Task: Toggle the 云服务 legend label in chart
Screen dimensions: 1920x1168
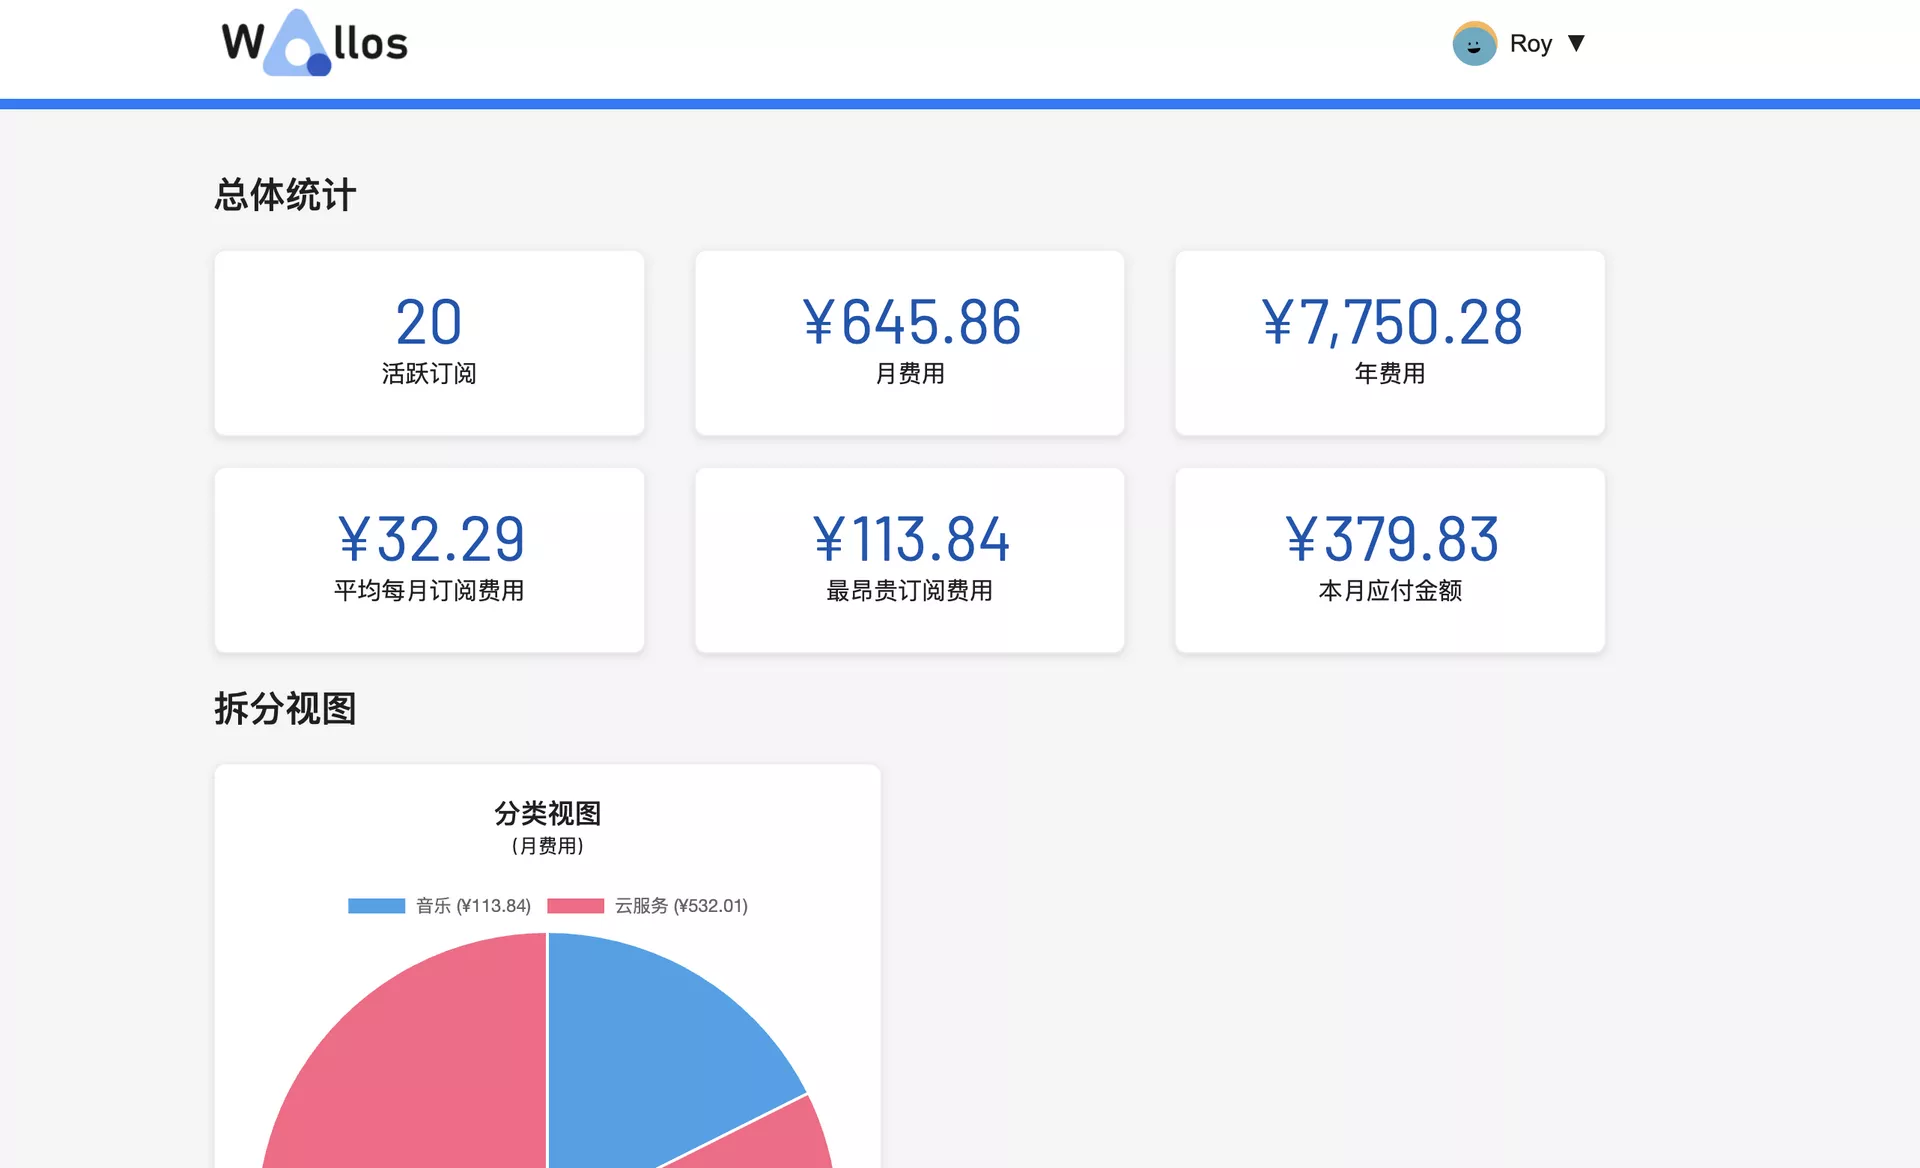Action: pos(681,906)
